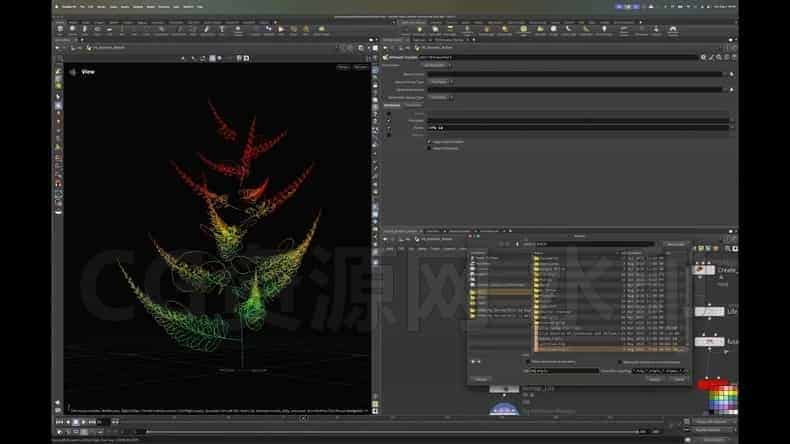This screenshot has height=444, width=790.
Task: Select the Grid tool on Create shelf
Action: pyautogui.click(x=109, y=30)
